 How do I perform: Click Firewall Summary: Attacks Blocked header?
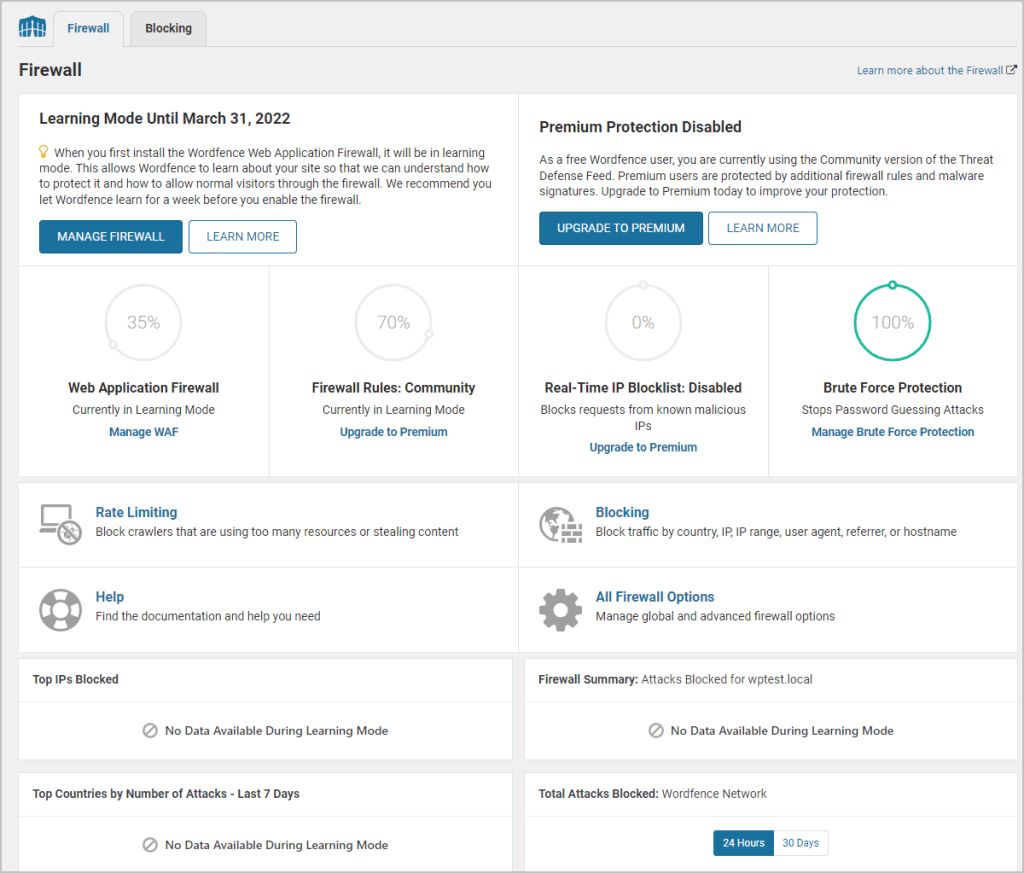[x=675, y=679]
